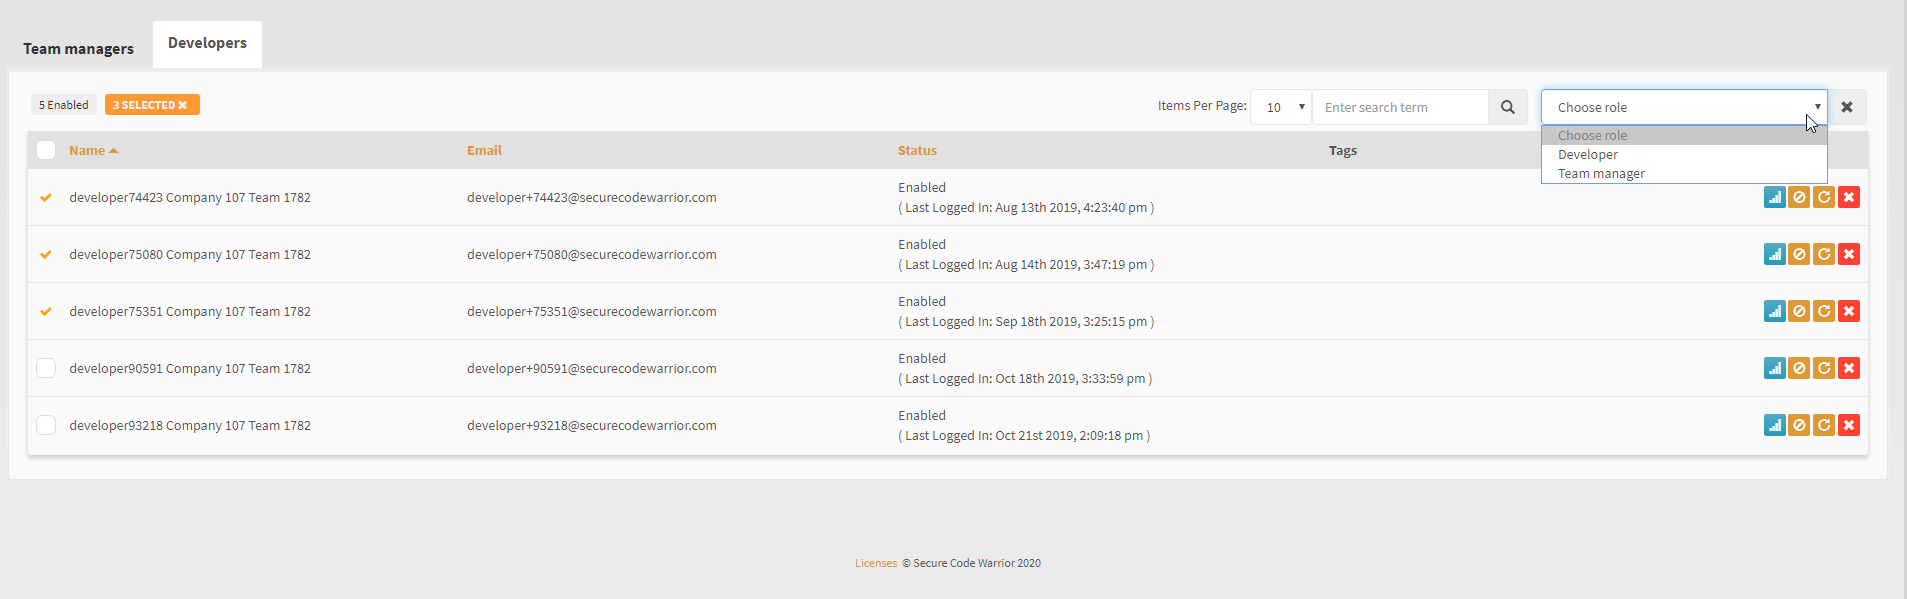Click the disable icon for developer75080

point(1799,254)
